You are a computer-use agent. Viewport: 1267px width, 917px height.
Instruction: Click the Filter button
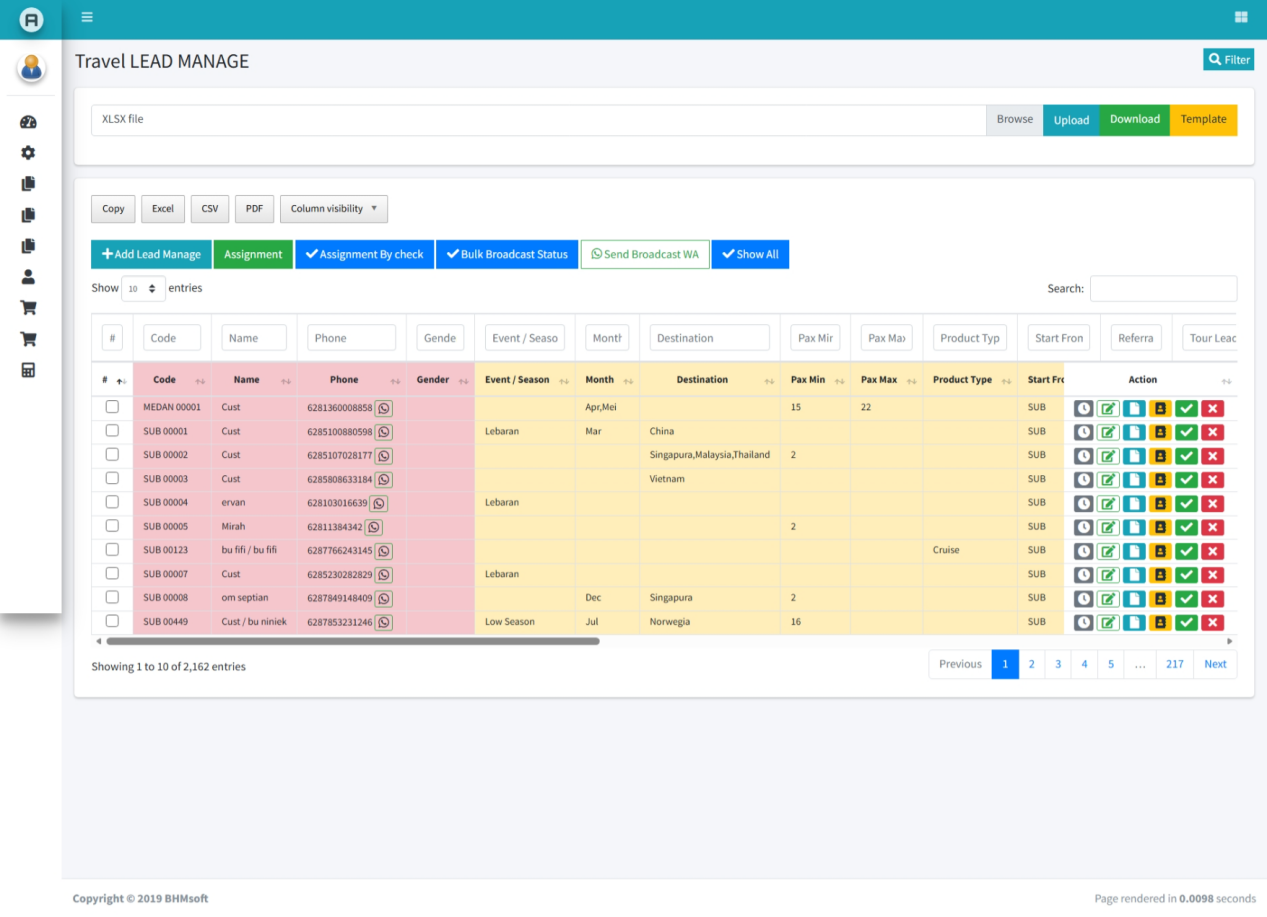pyautogui.click(x=1228, y=59)
